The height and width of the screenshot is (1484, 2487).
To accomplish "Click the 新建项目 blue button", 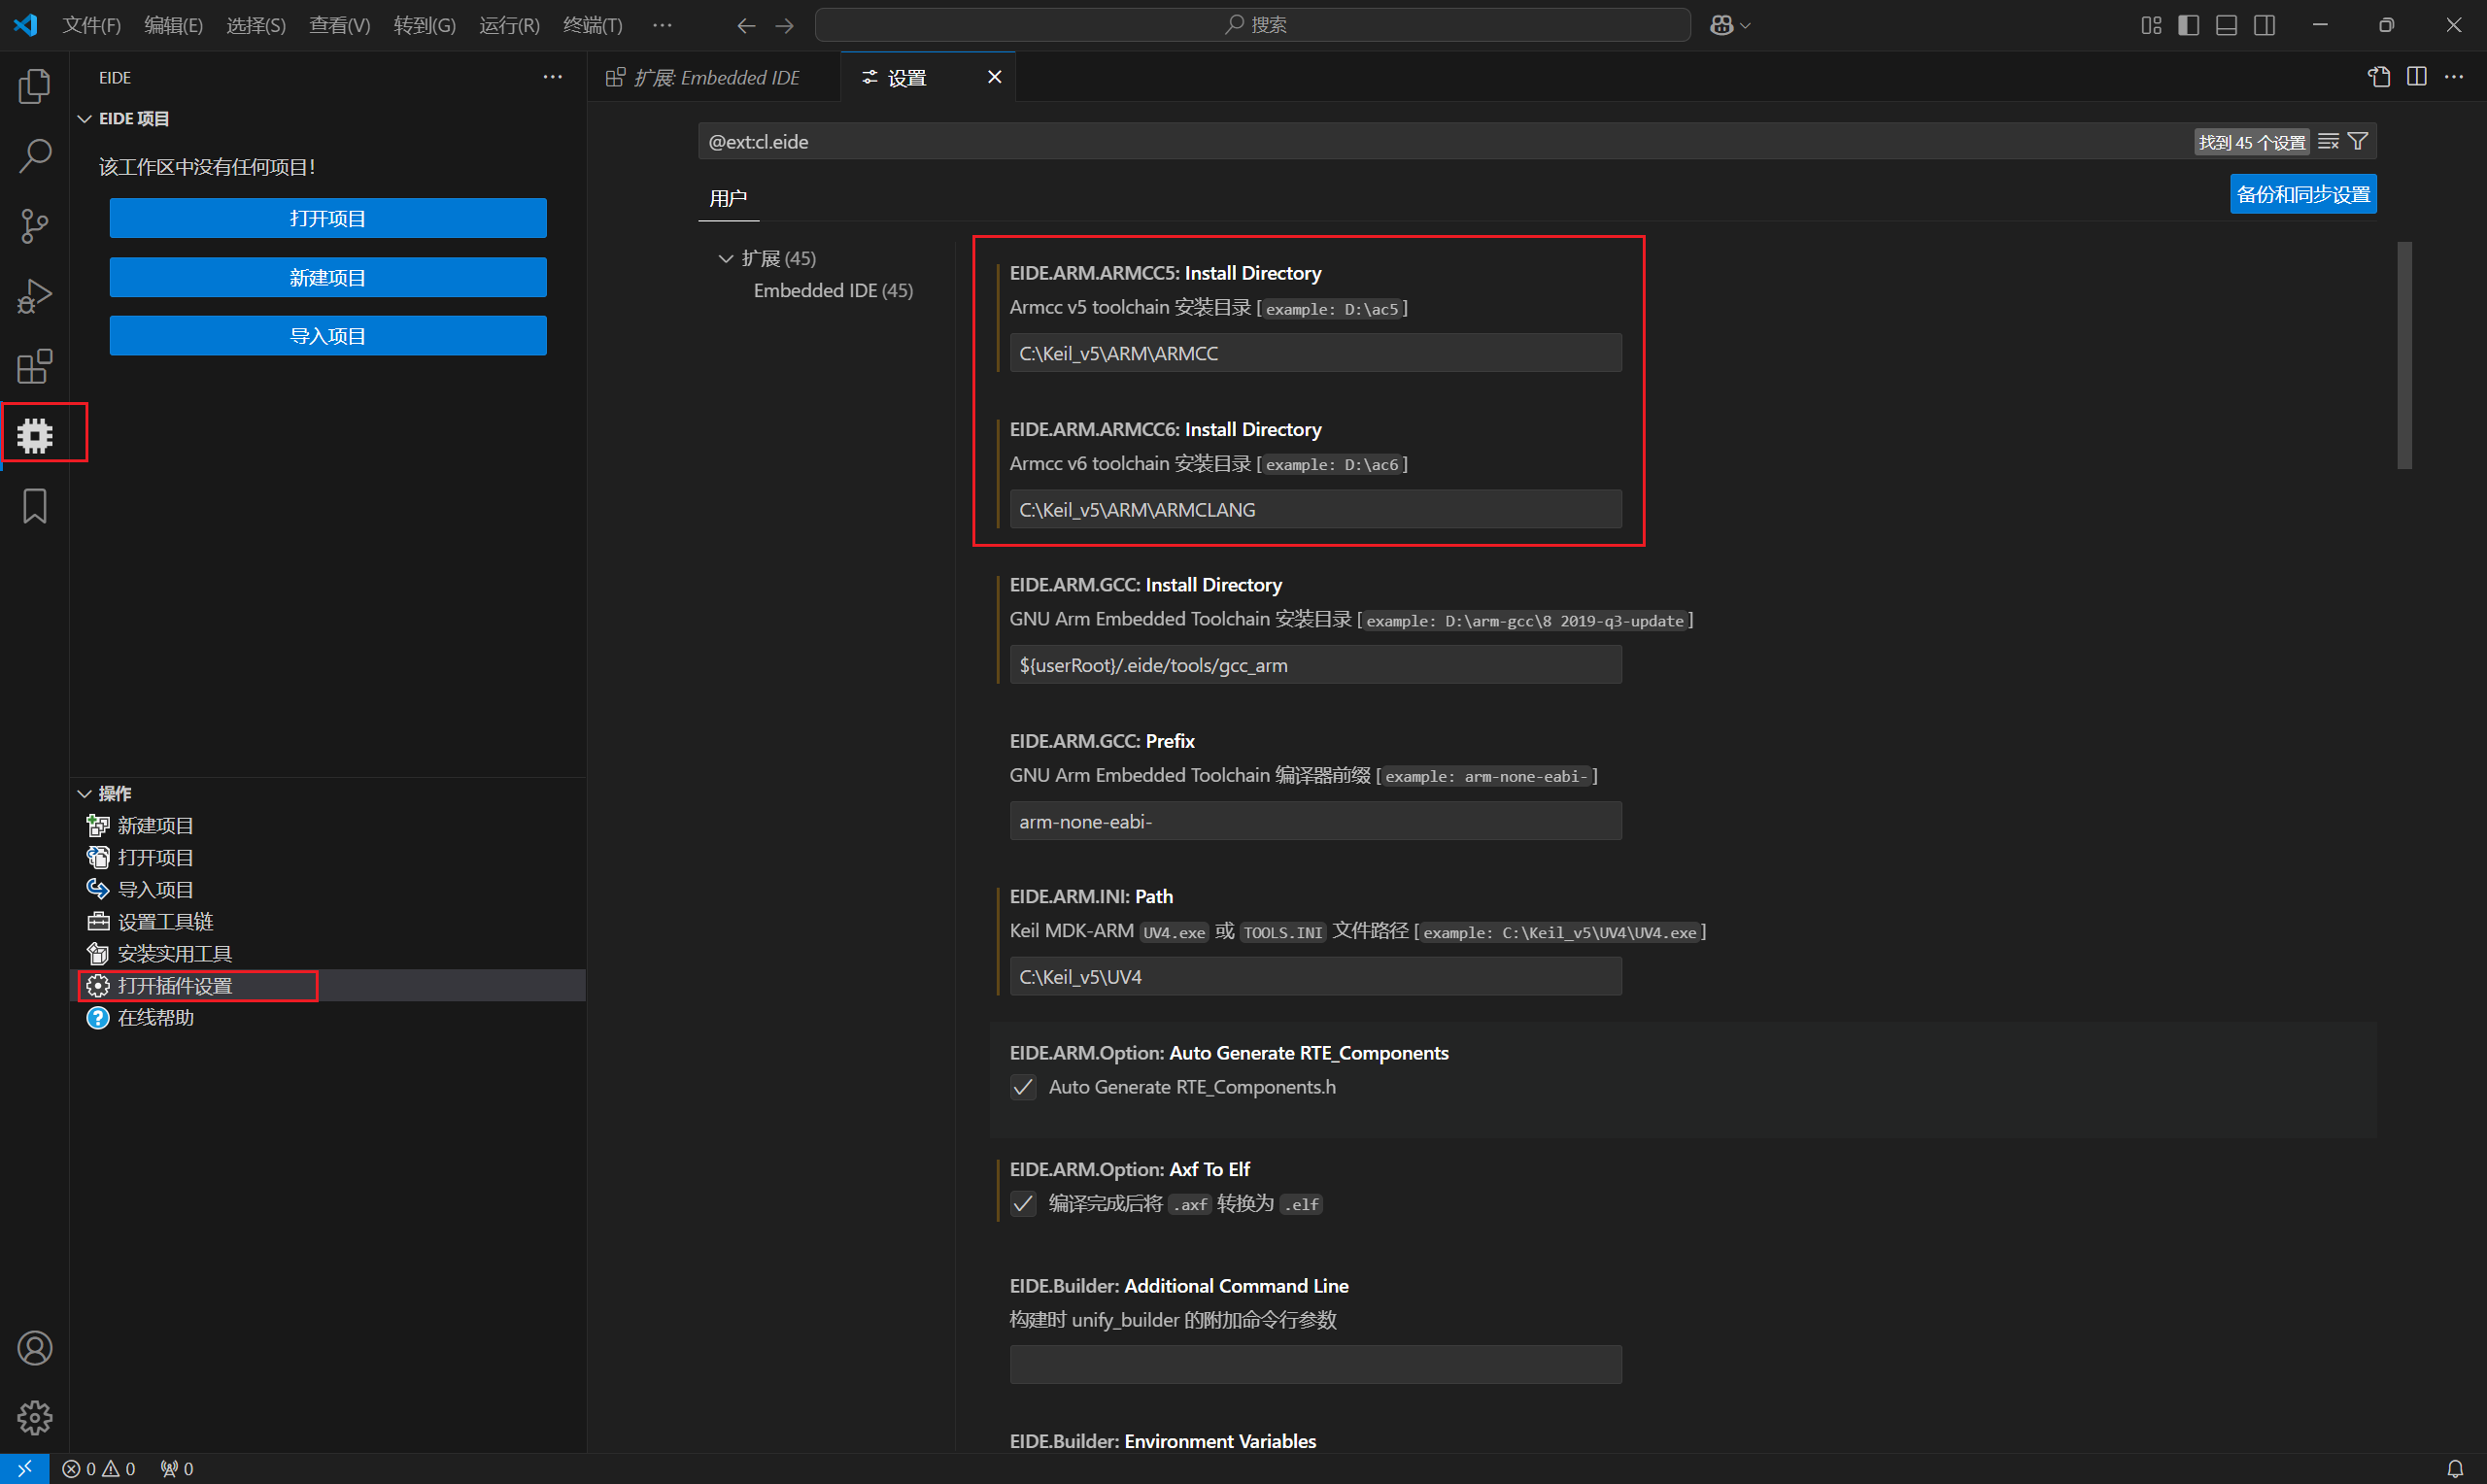I will (x=328, y=278).
